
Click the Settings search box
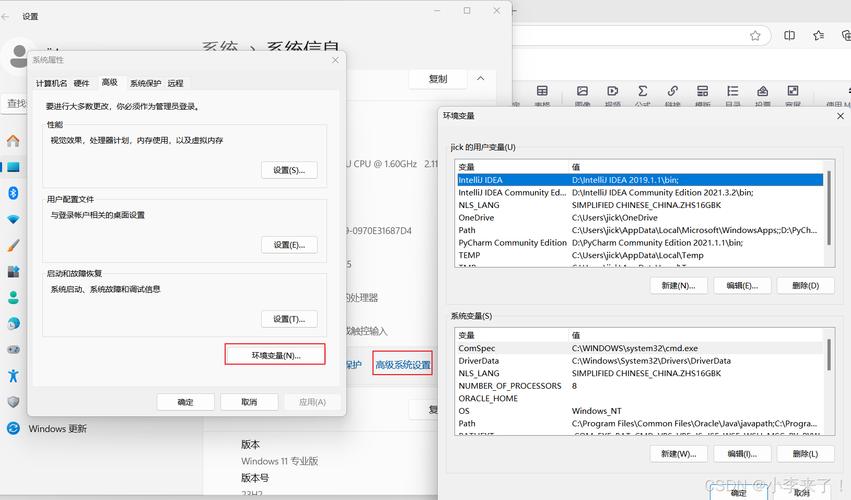15,103
